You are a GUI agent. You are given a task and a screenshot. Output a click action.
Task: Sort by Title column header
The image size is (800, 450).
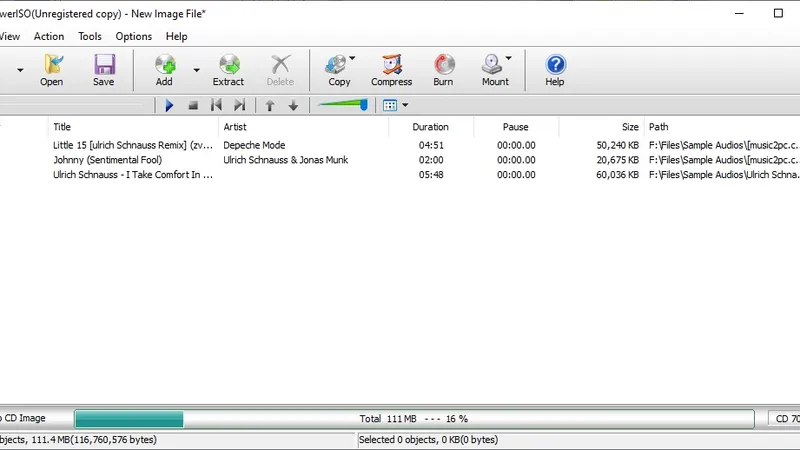(x=134, y=127)
